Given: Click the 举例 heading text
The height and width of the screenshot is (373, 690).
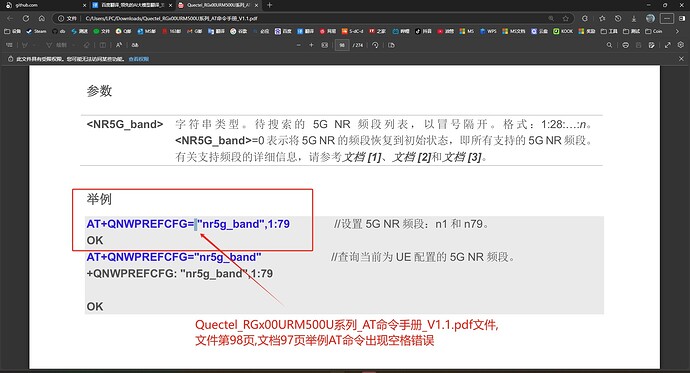Looking at the screenshot, I should pyautogui.click(x=99, y=199).
